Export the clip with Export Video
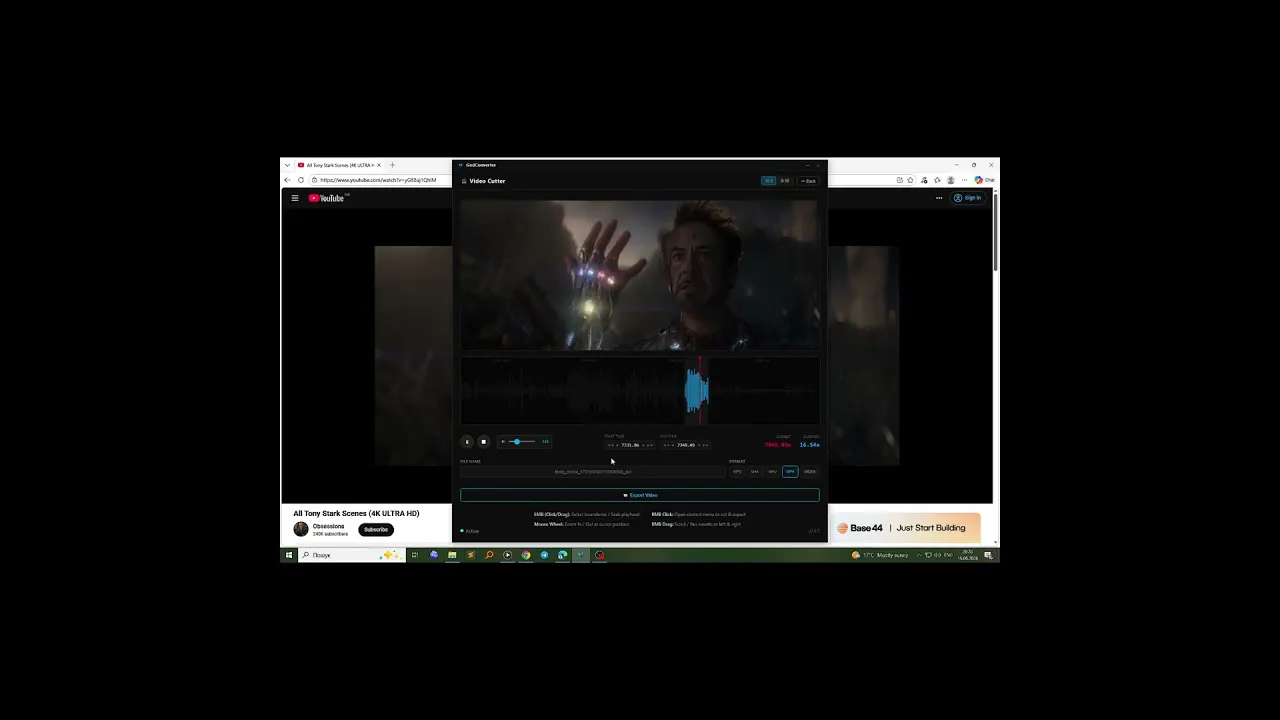This screenshot has width=1280, height=720. tap(640, 495)
